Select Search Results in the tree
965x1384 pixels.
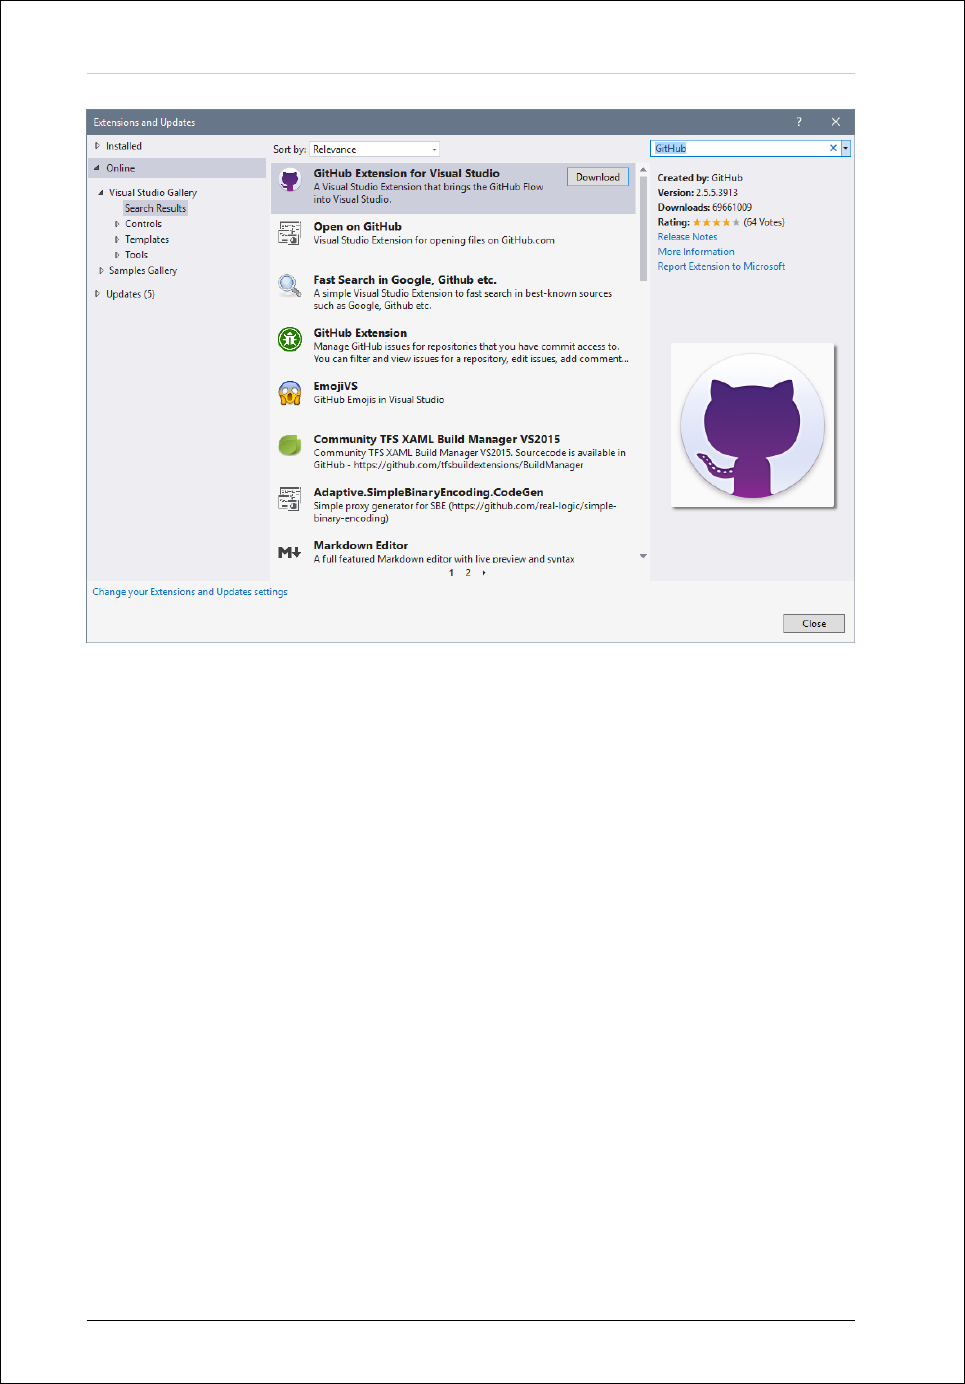point(155,208)
